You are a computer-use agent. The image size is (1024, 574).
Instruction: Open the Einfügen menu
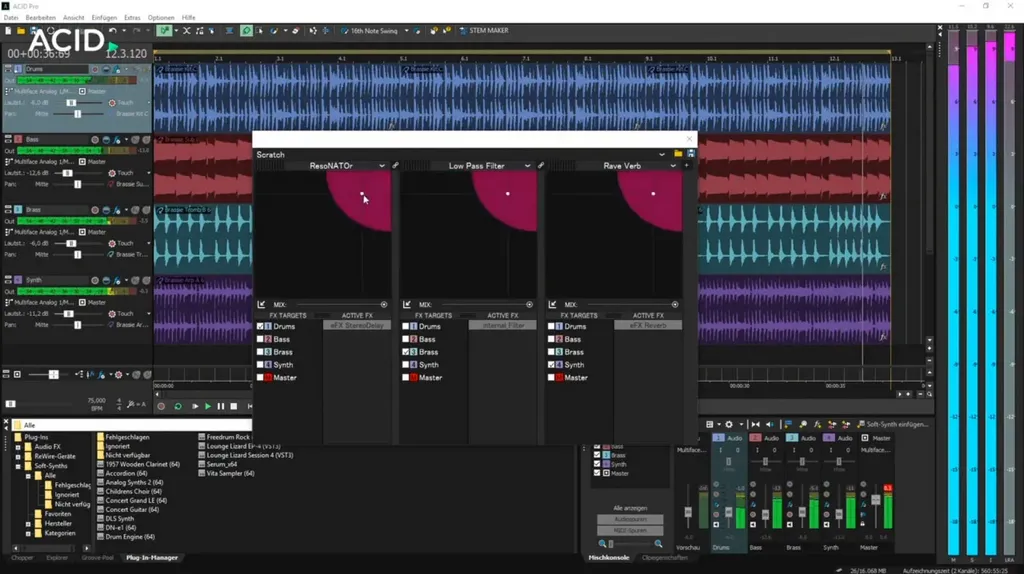point(104,18)
